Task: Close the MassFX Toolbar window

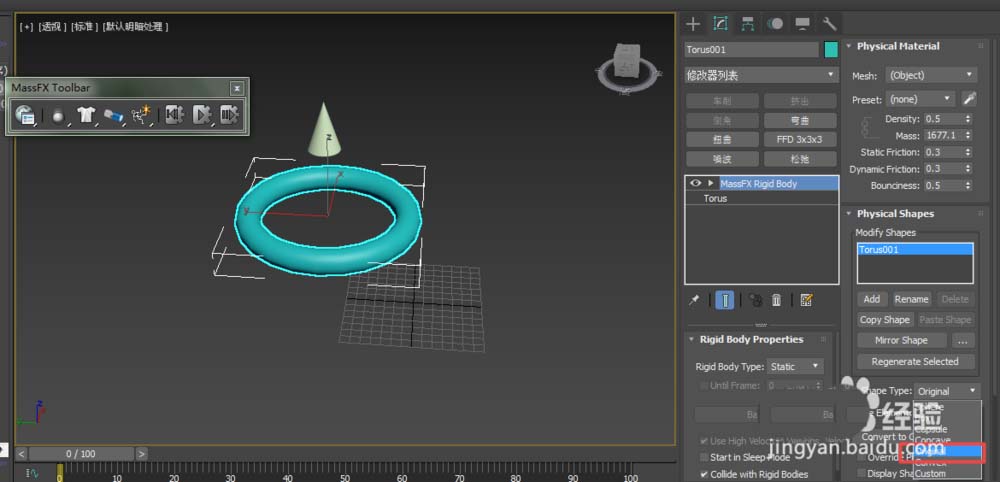Action: [x=237, y=88]
